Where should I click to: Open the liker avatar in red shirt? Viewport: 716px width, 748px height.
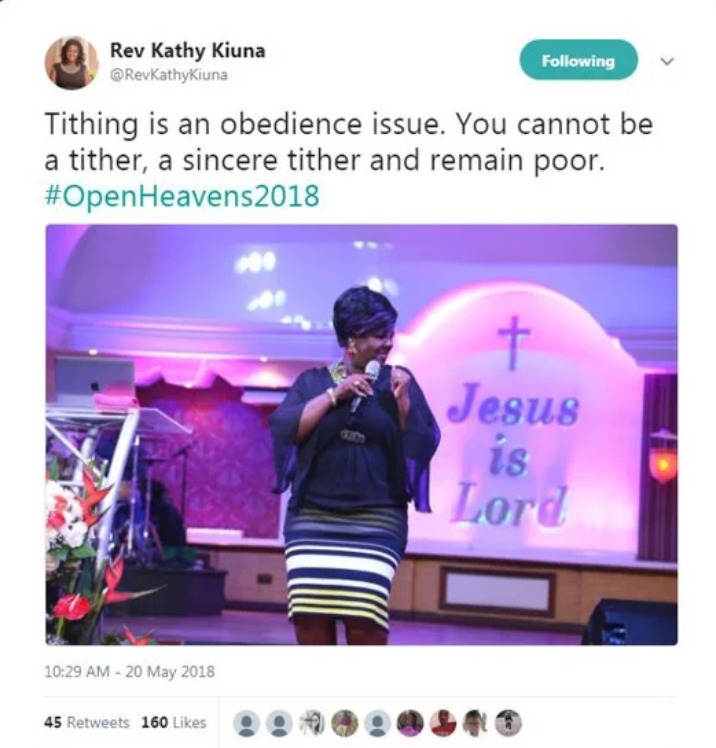(443, 723)
